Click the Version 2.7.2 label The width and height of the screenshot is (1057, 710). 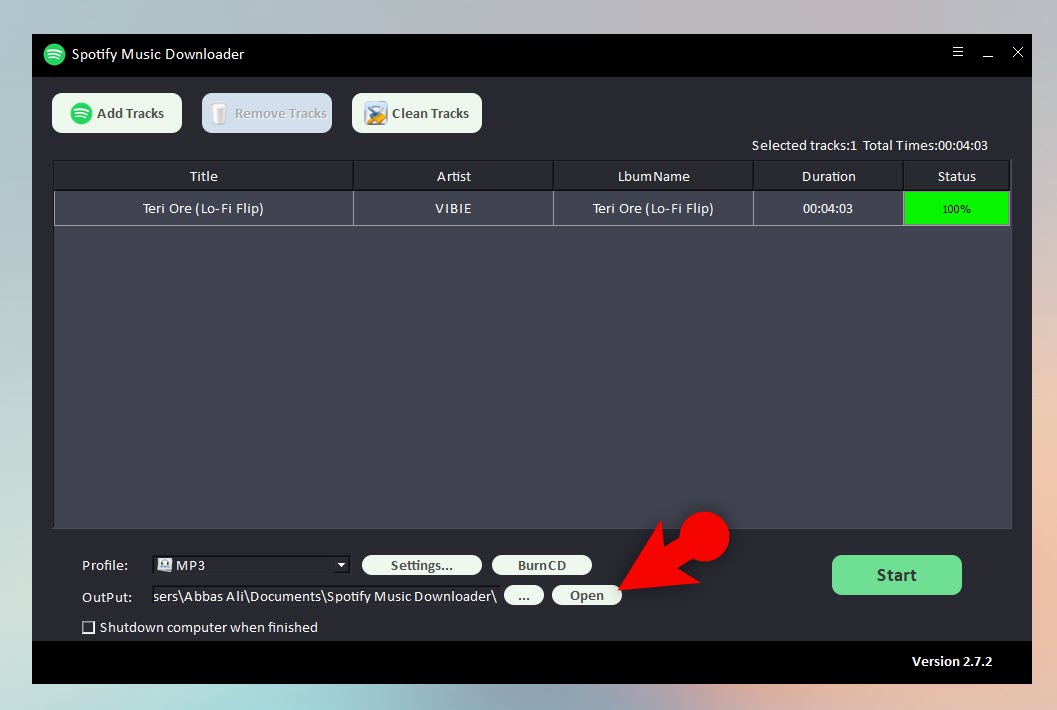(952, 661)
